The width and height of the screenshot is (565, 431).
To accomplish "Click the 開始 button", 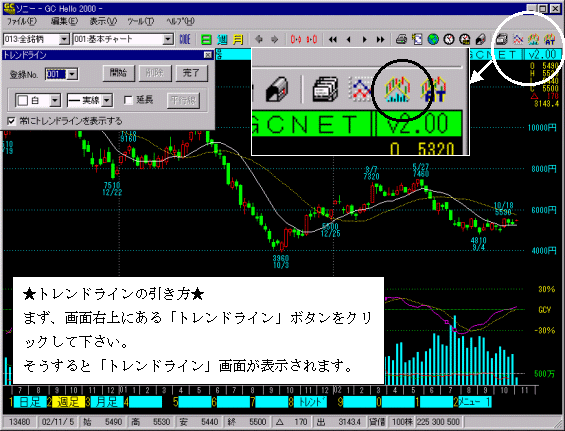I will (x=119, y=73).
